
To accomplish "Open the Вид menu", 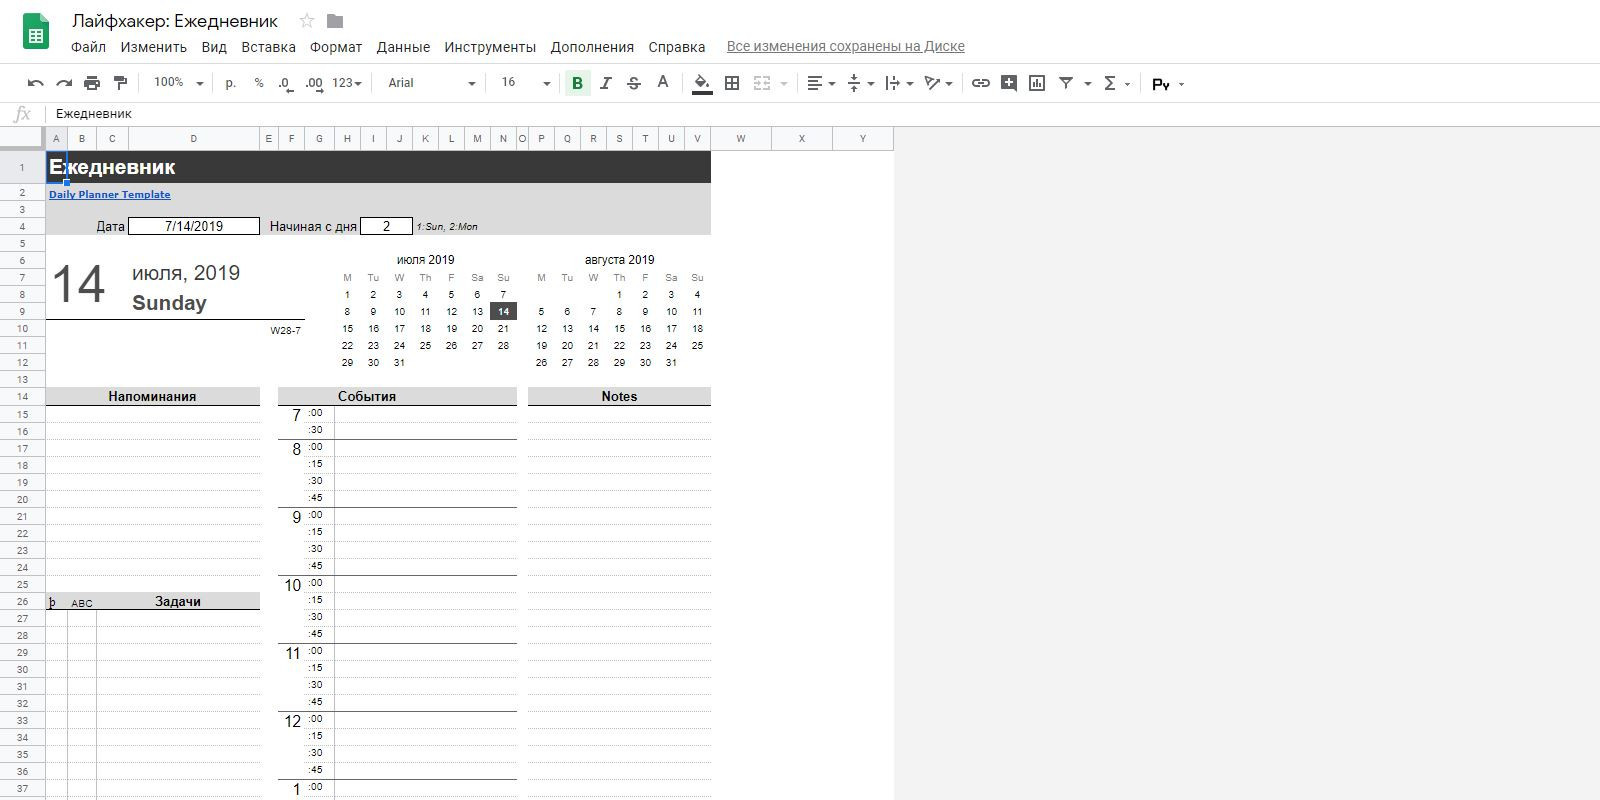I will pos(214,47).
